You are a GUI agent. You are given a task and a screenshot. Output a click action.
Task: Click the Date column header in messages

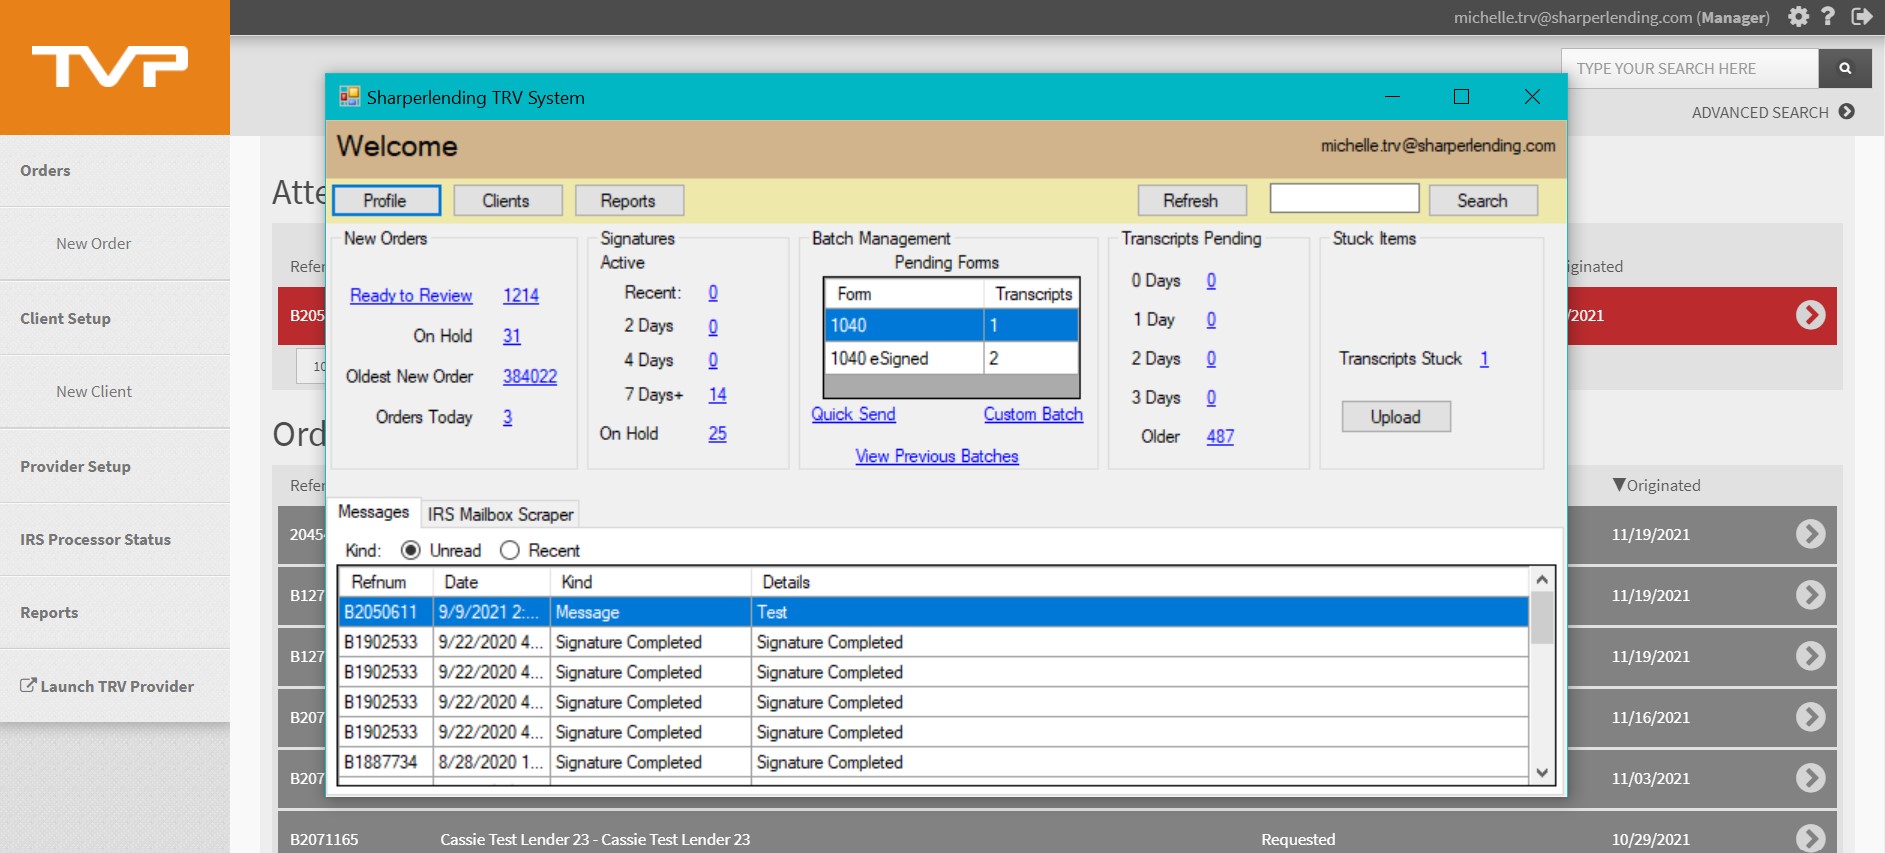(x=492, y=582)
